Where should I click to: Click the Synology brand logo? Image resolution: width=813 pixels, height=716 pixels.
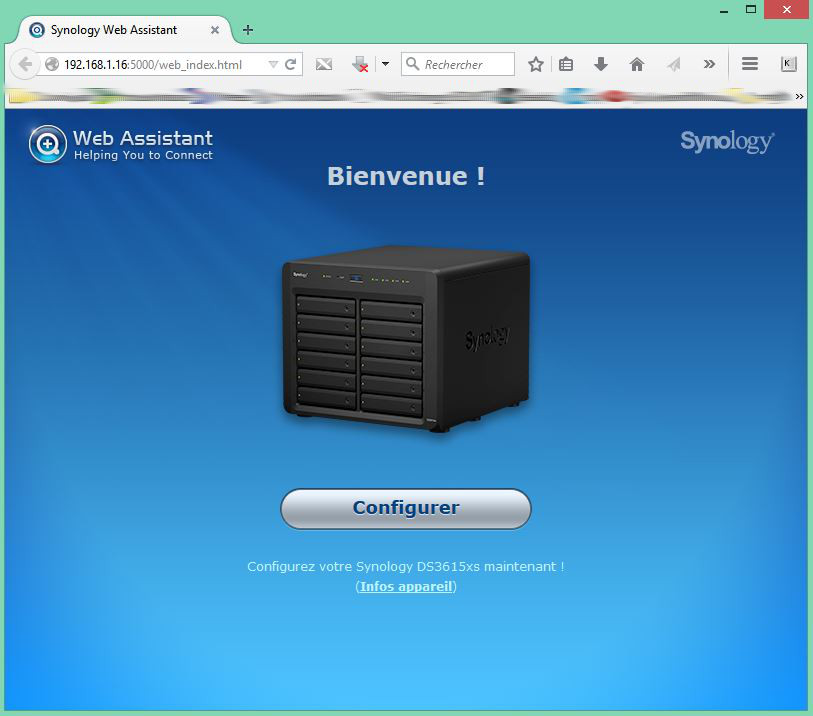(x=727, y=141)
